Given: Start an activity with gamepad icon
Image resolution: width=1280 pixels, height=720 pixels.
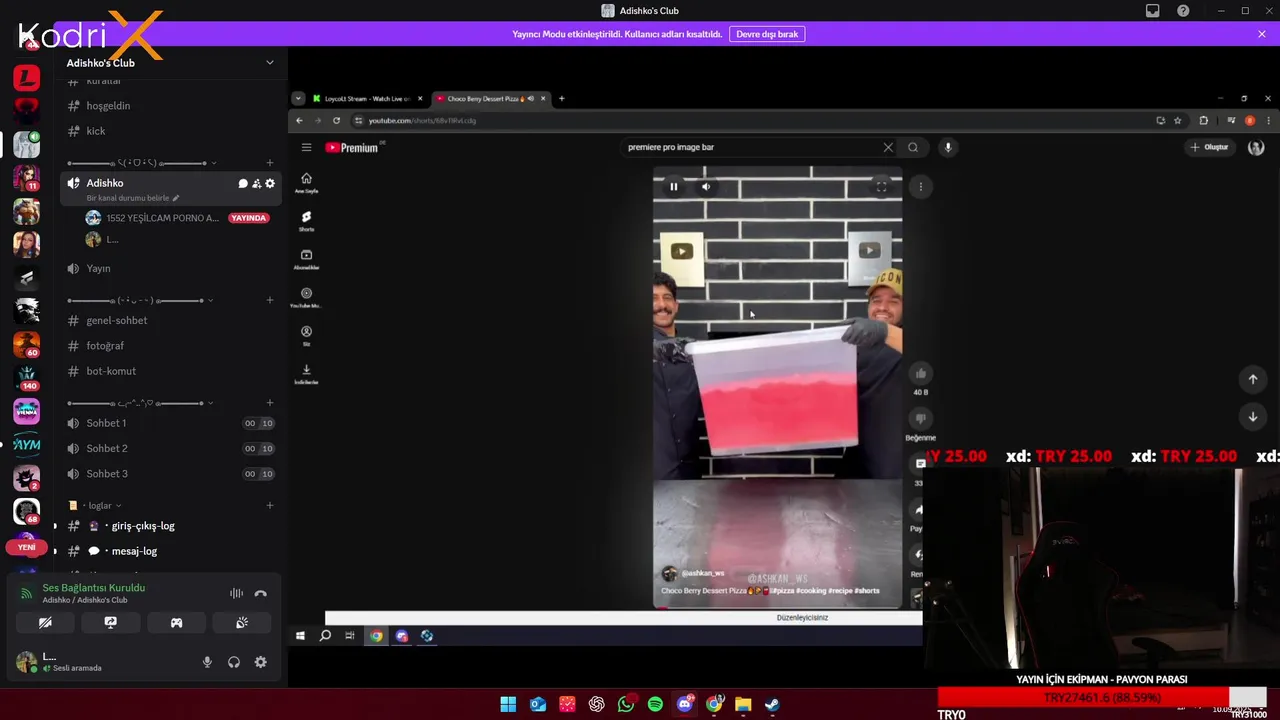Looking at the screenshot, I should (x=176, y=622).
